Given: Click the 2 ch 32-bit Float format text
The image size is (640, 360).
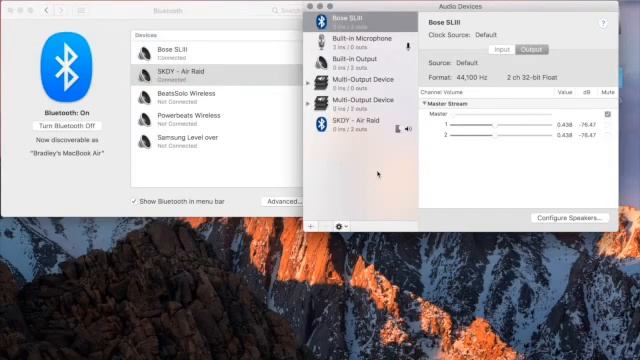Looking at the screenshot, I should 532,77.
